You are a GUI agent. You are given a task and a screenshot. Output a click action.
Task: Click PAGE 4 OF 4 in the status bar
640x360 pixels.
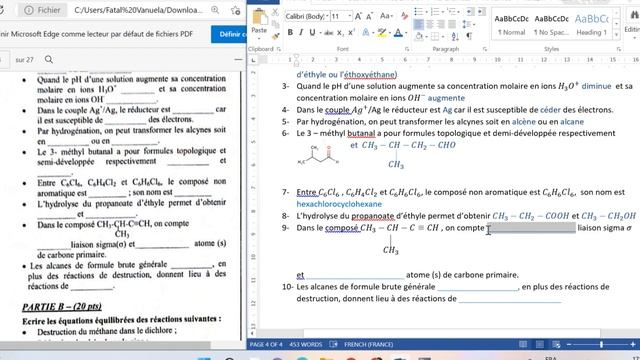266,344
